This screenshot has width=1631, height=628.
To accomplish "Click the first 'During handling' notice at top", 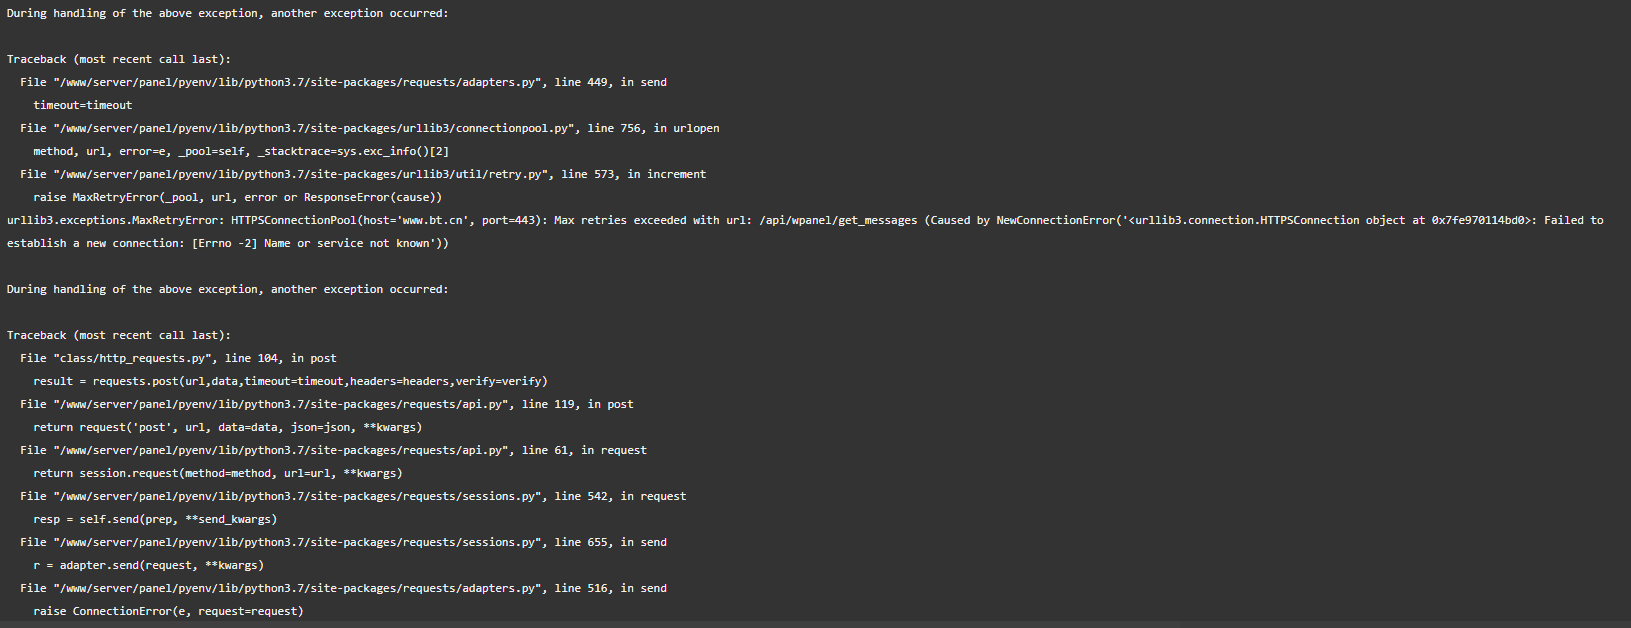I will coord(227,13).
